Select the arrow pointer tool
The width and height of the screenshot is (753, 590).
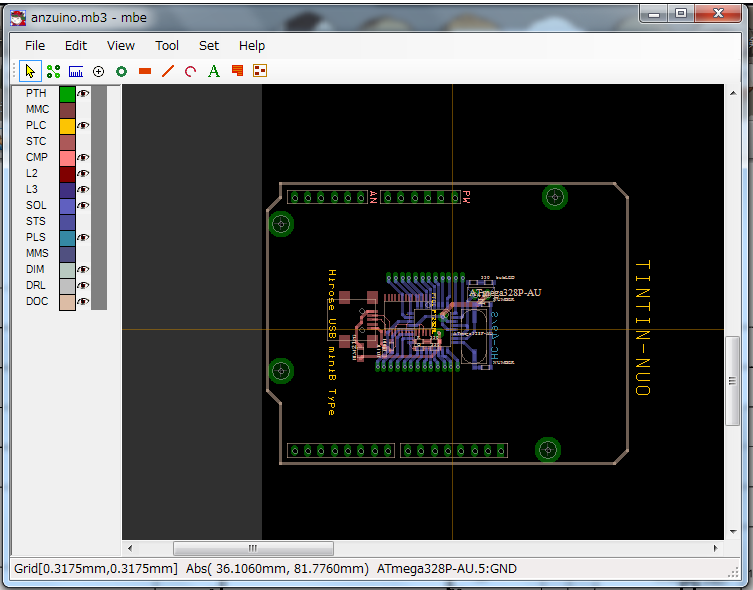pyautogui.click(x=30, y=72)
